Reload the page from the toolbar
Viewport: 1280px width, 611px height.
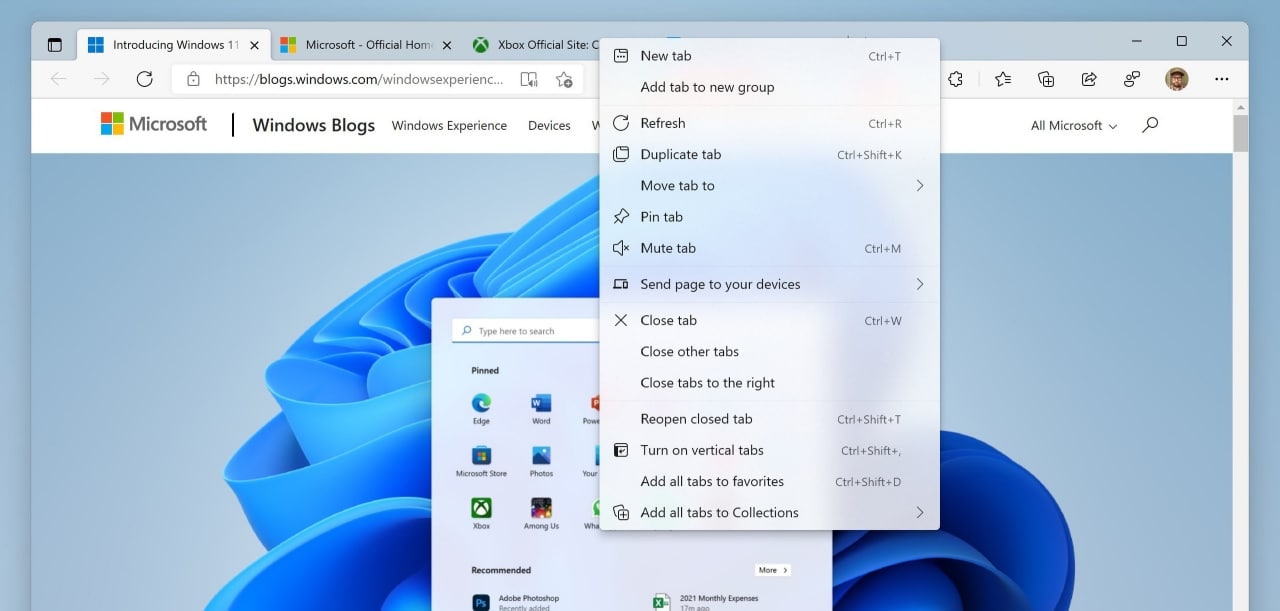[144, 79]
